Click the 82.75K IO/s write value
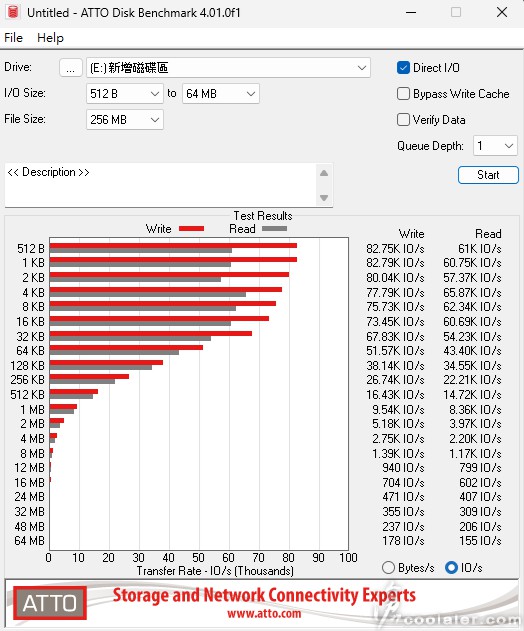The height and width of the screenshot is (631, 524). tap(395, 249)
